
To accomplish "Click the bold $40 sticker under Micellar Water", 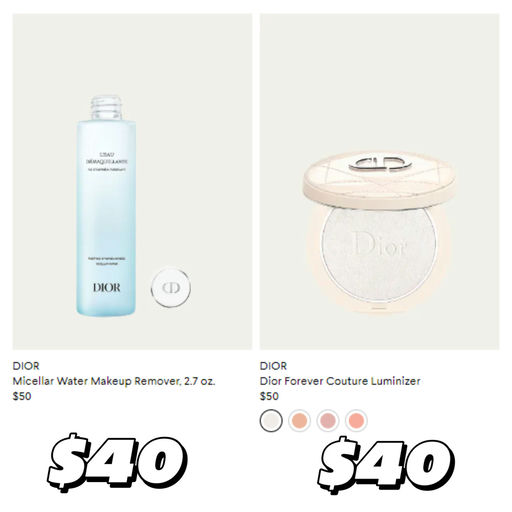I will (117, 463).
